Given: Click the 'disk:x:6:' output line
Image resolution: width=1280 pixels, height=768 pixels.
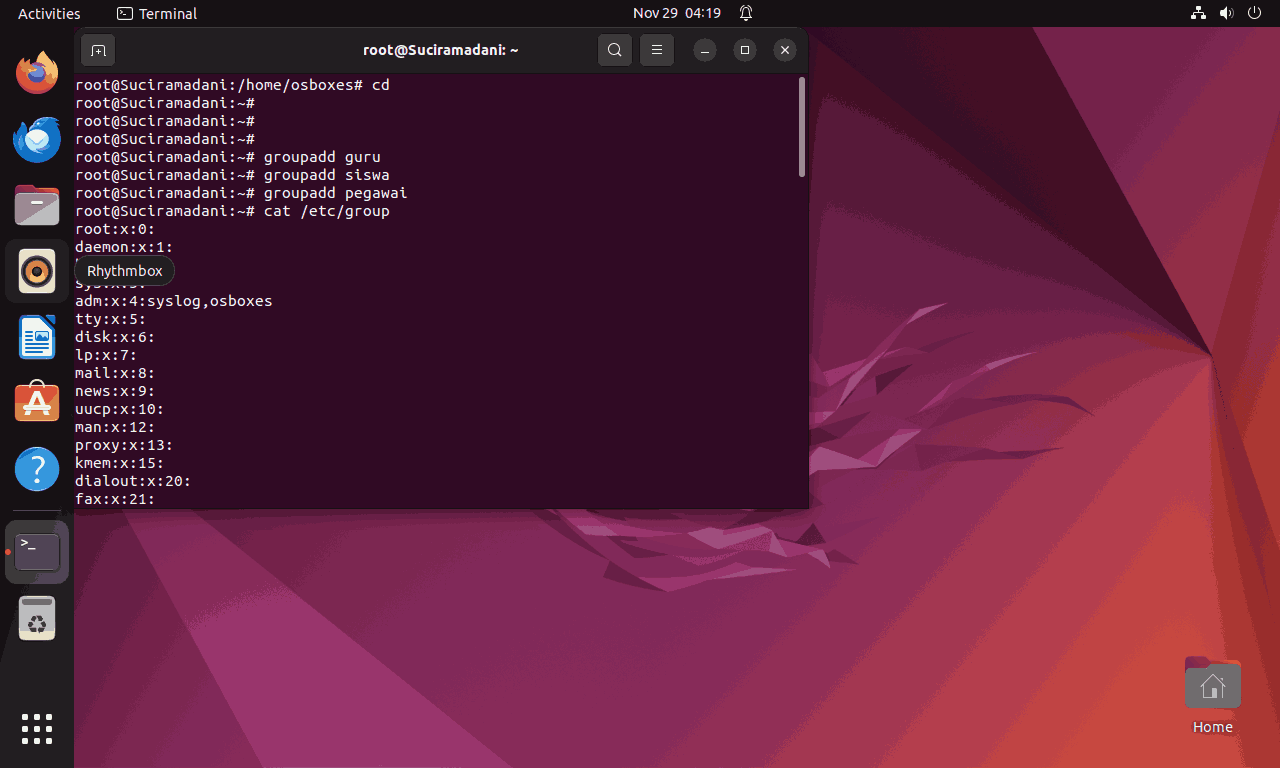Looking at the screenshot, I should (x=115, y=337).
